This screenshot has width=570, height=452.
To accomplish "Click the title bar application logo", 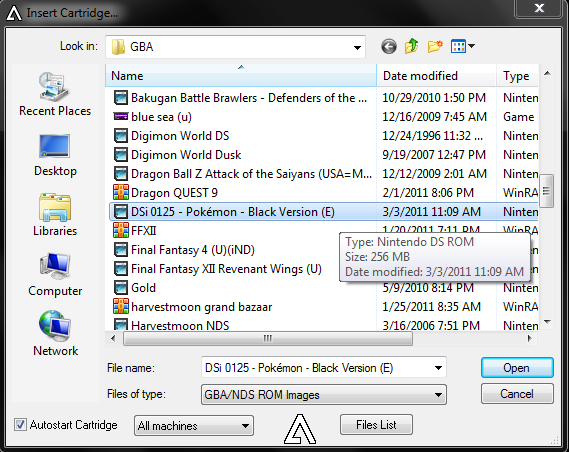I will coord(14,14).
